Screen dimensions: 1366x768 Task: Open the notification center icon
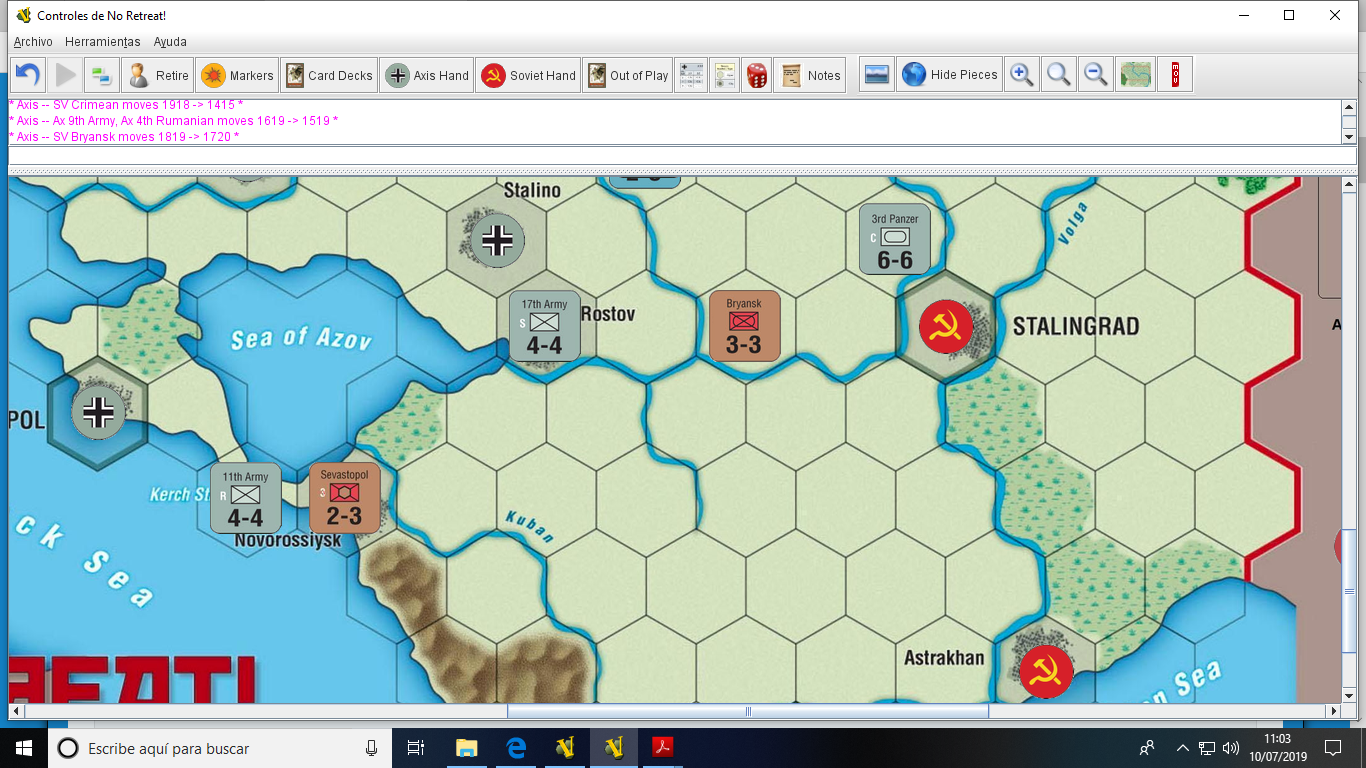click(1333, 748)
